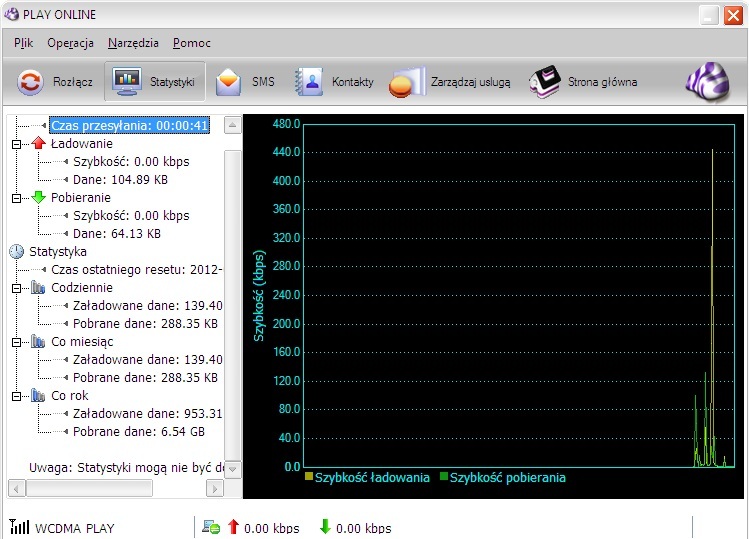Click the vertical scrollbar thumb in tree panel
This screenshot has width=749, height=539.
pyautogui.click(x=233, y=306)
